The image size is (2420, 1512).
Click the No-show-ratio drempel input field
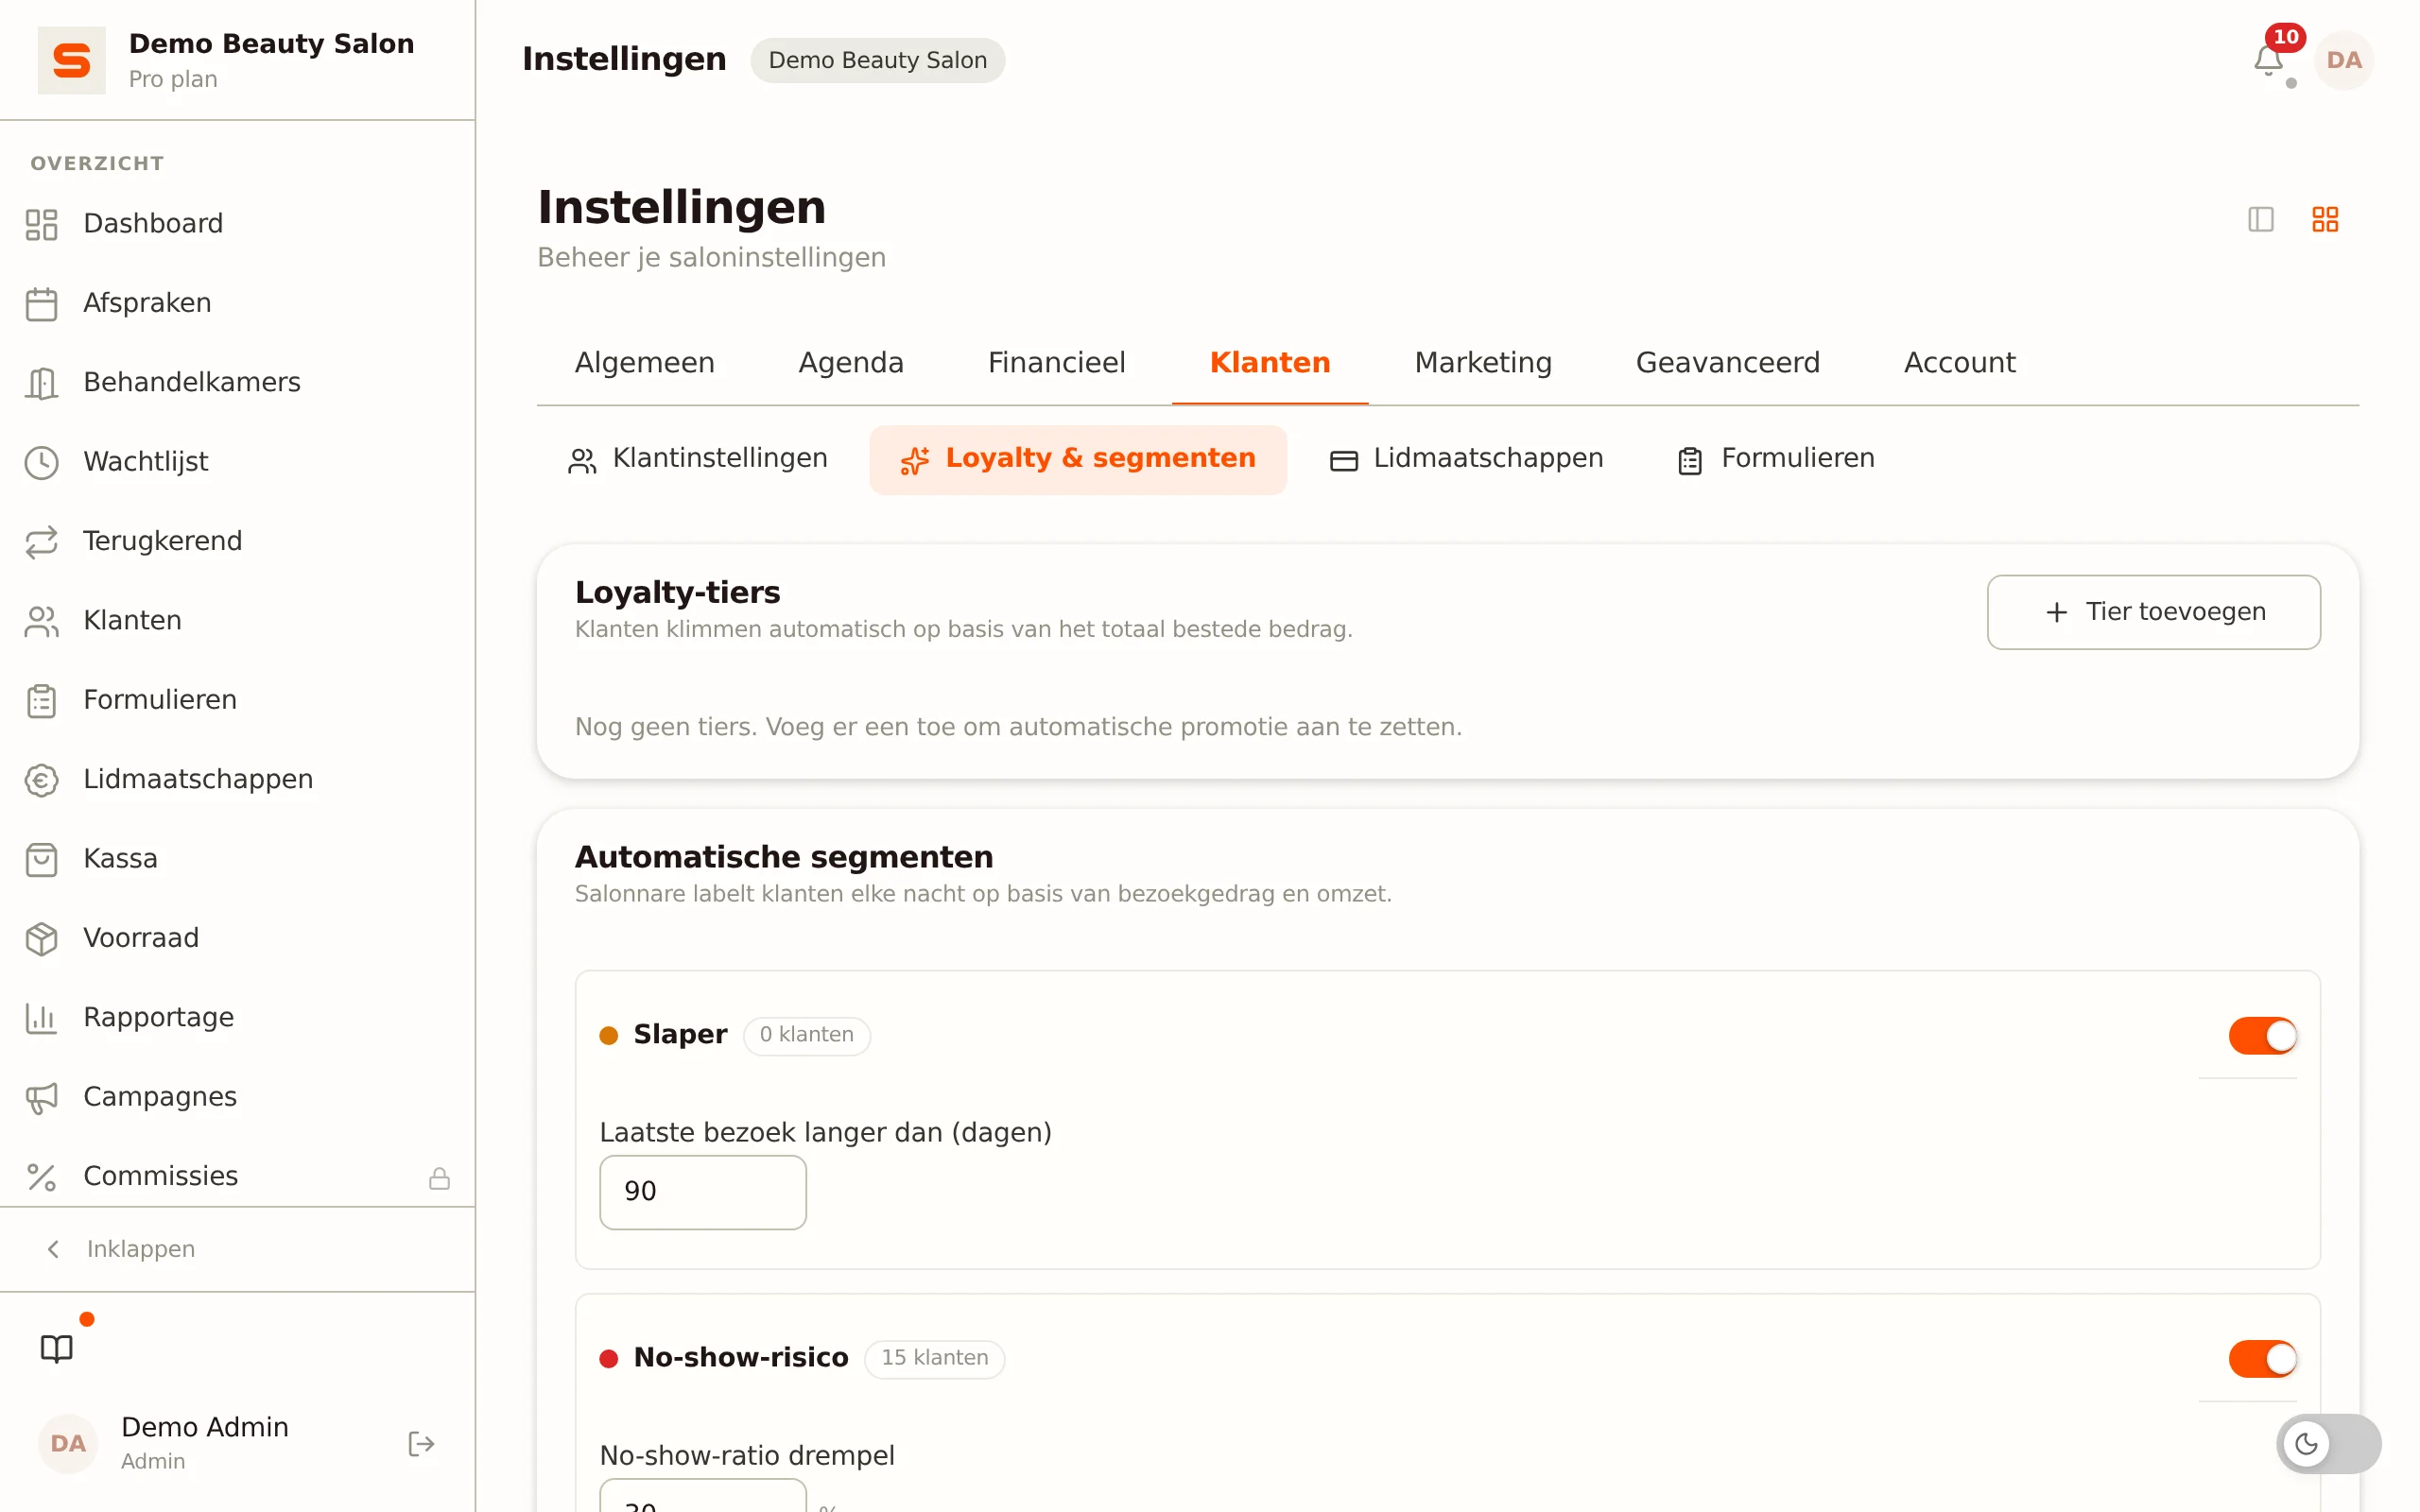click(702, 1495)
